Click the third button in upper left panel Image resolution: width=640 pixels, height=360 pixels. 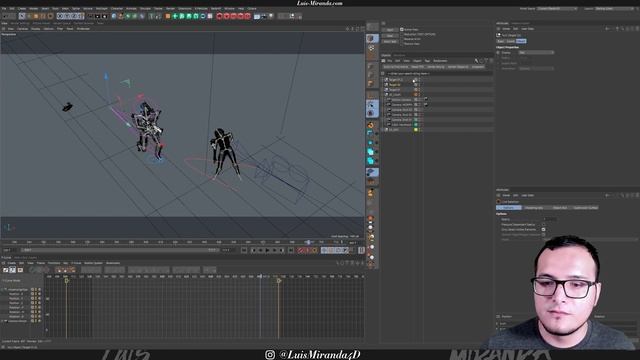390,41
